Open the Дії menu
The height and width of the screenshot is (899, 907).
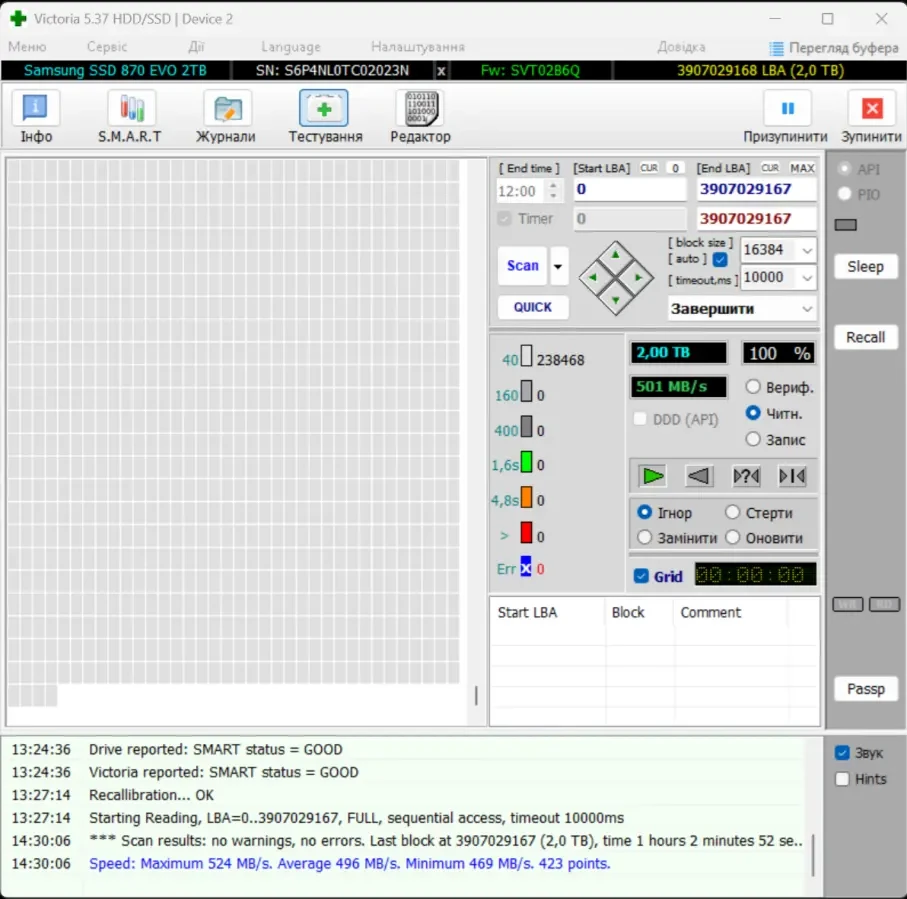196,47
